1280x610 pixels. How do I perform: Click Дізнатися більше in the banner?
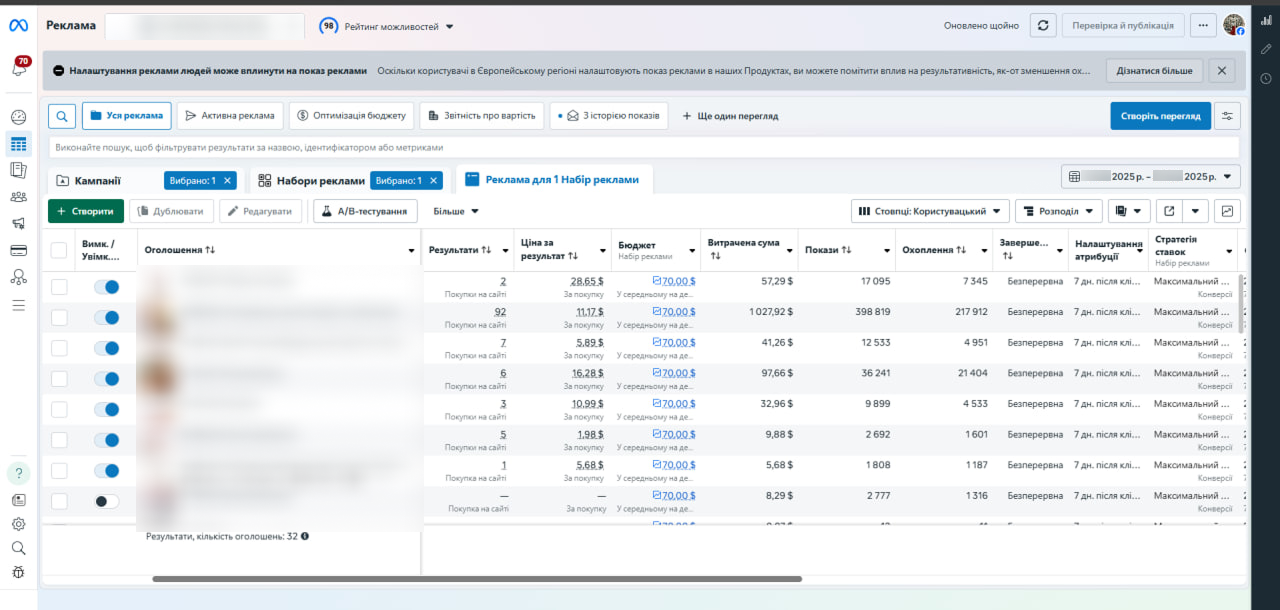click(x=1154, y=71)
